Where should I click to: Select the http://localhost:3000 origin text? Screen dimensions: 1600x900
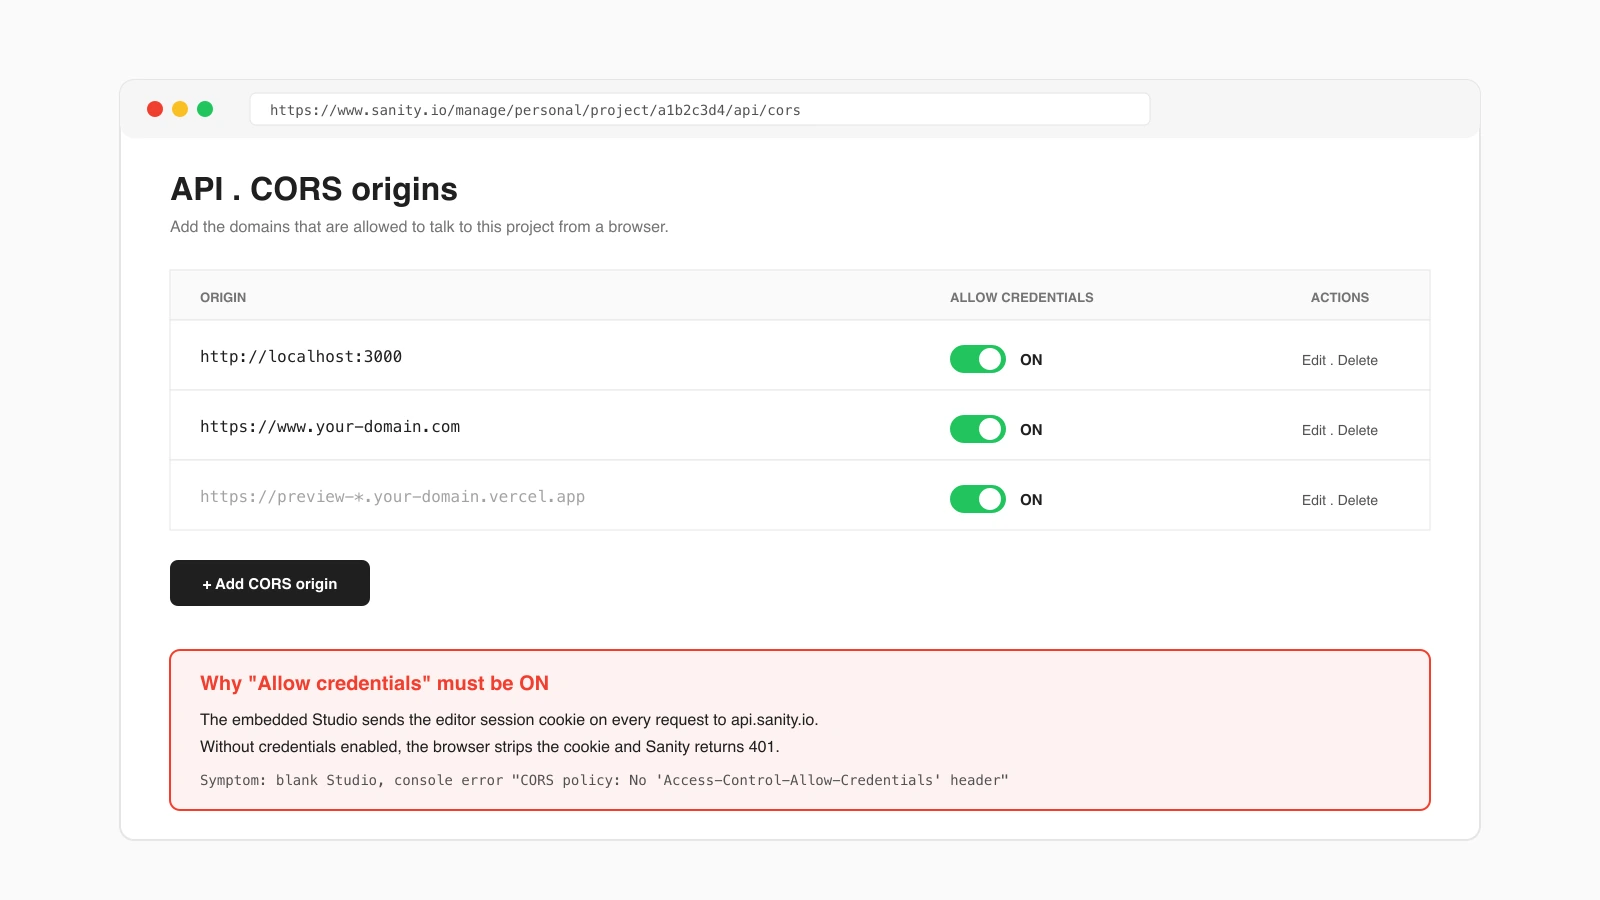coord(301,356)
